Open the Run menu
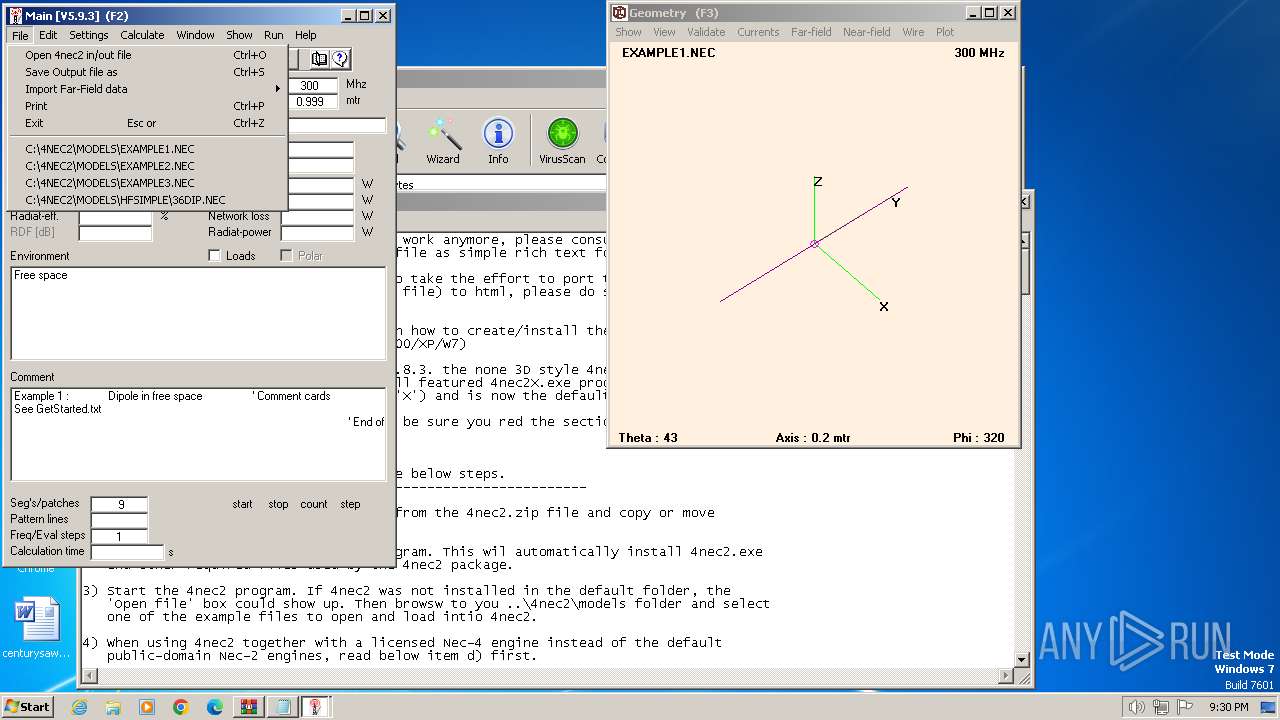 [274, 35]
